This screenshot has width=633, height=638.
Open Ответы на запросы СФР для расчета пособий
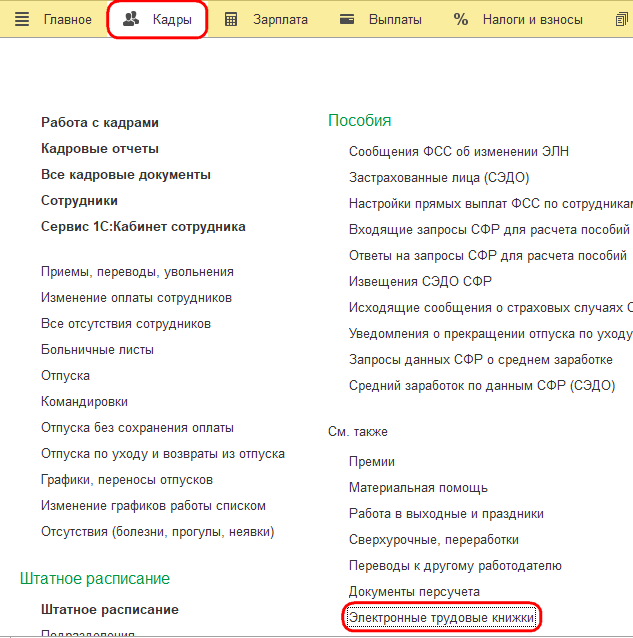click(x=488, y=256)
